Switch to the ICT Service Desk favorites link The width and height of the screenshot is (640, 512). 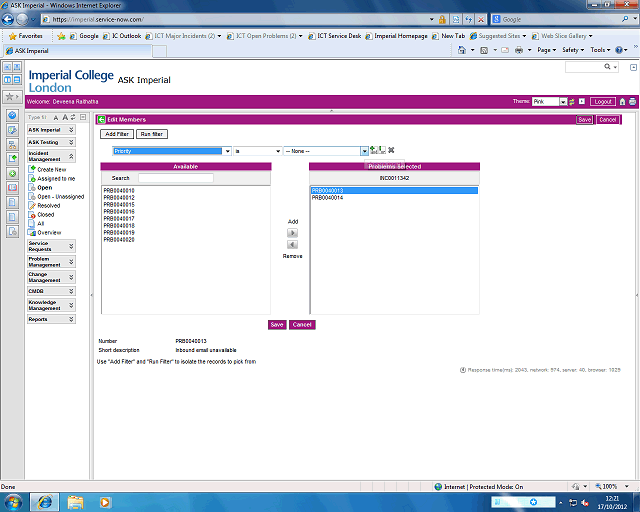click(338, 35)
